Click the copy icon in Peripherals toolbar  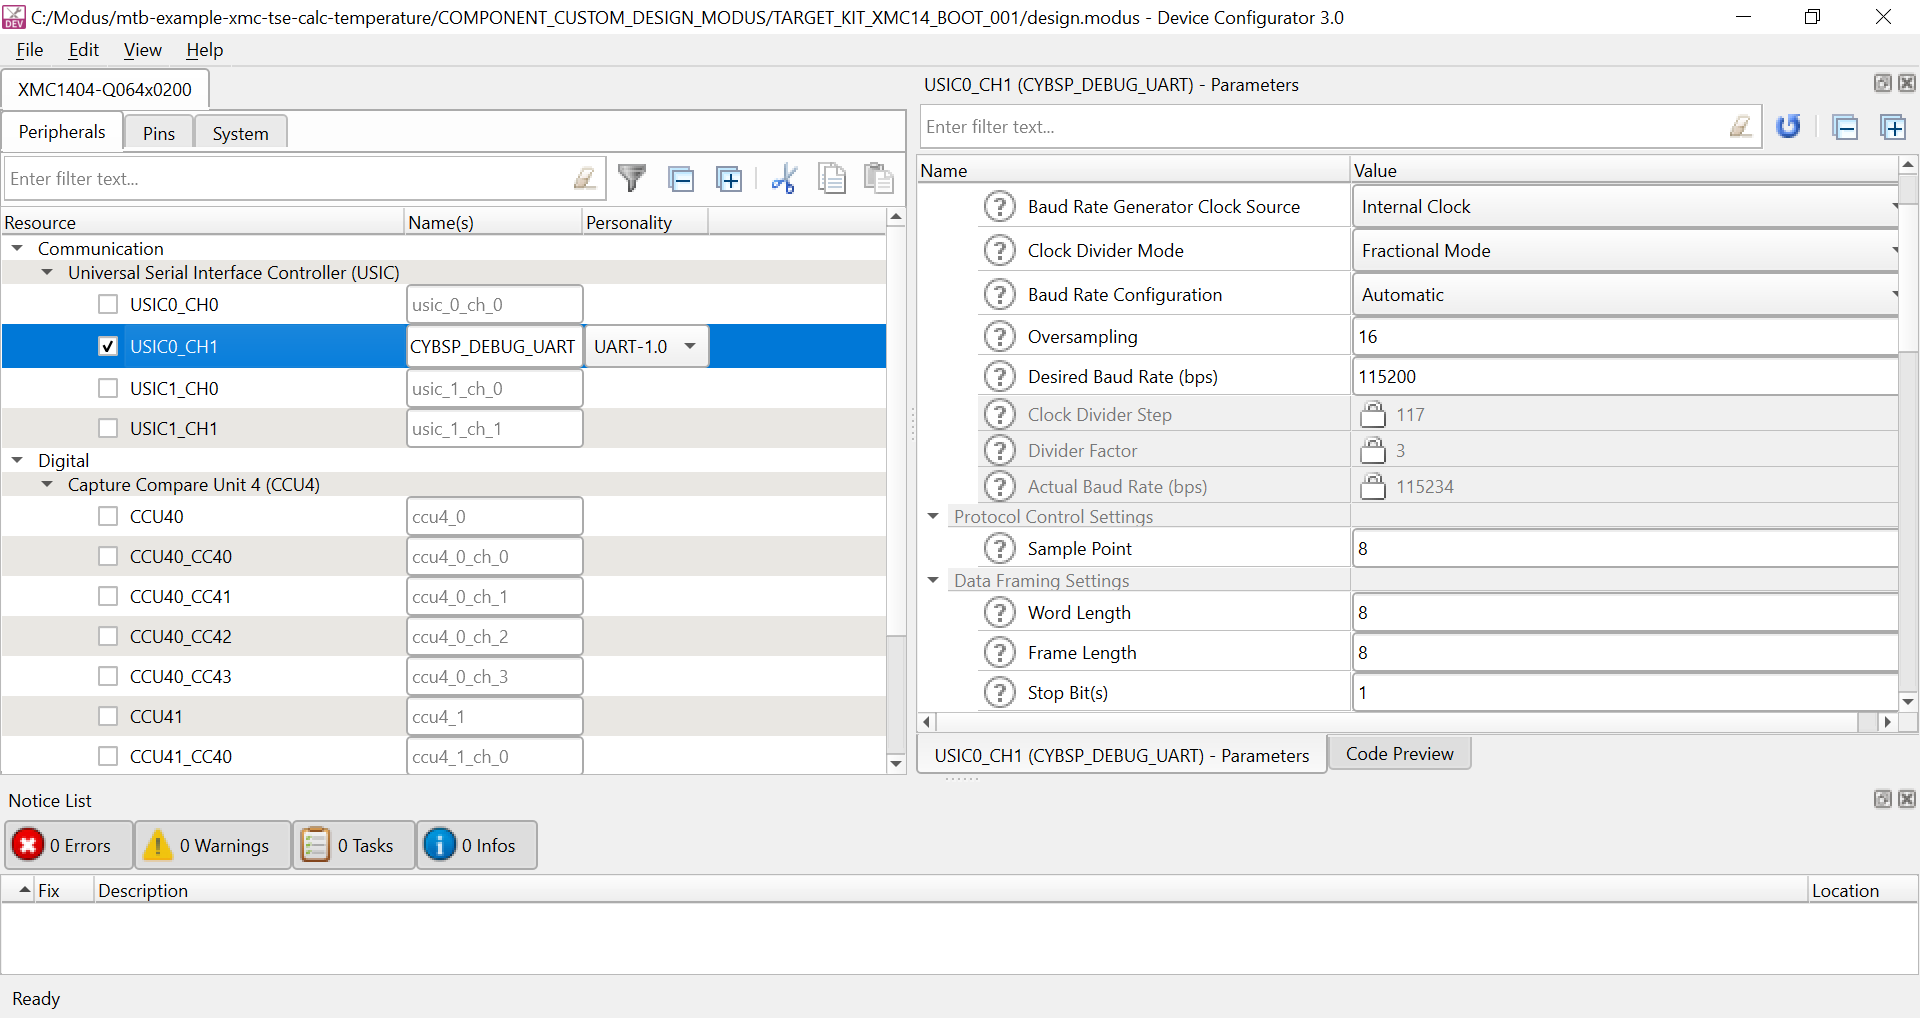[832, 179]
